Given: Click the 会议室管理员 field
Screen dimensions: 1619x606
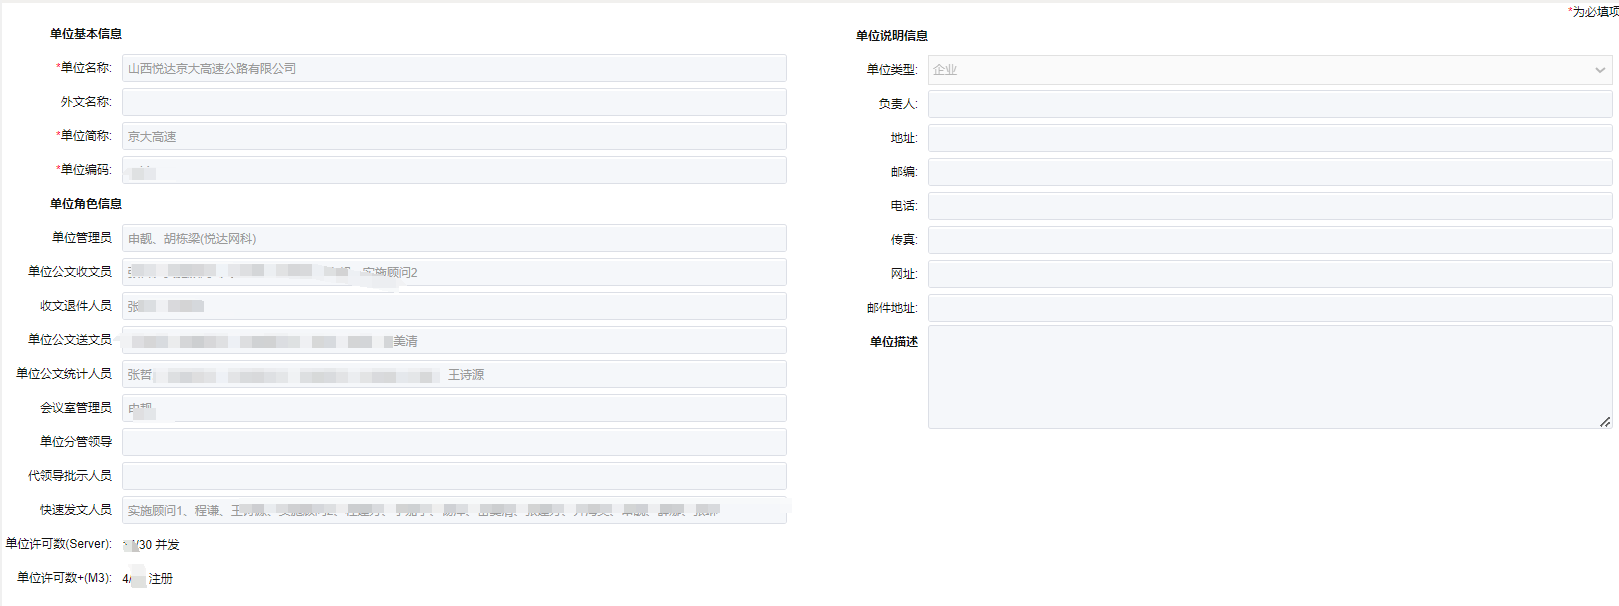Looking at the screenshot, I should (454, 408).
